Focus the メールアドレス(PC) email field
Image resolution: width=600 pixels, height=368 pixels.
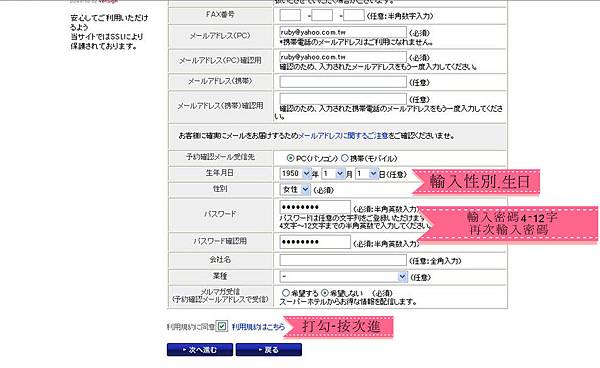343,32
